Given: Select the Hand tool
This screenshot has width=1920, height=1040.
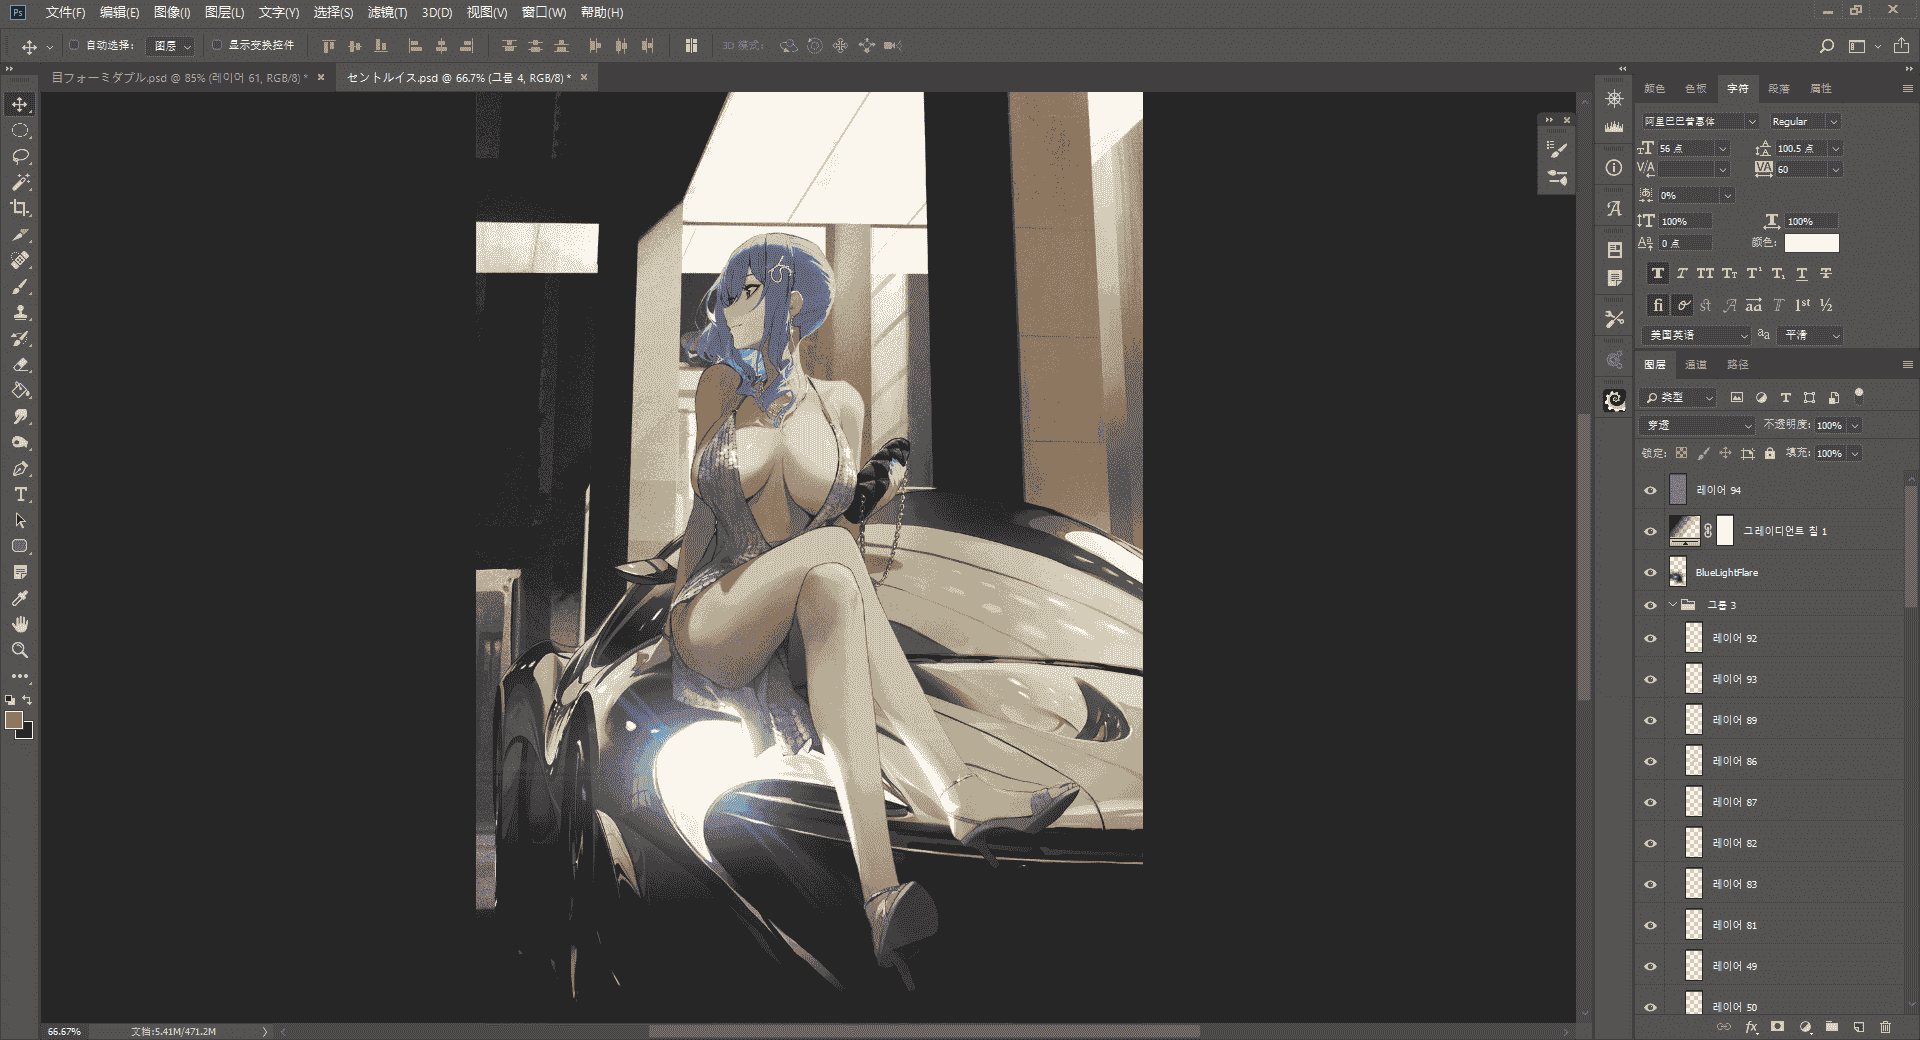Looking at the screenshot, I should (20, 624).
